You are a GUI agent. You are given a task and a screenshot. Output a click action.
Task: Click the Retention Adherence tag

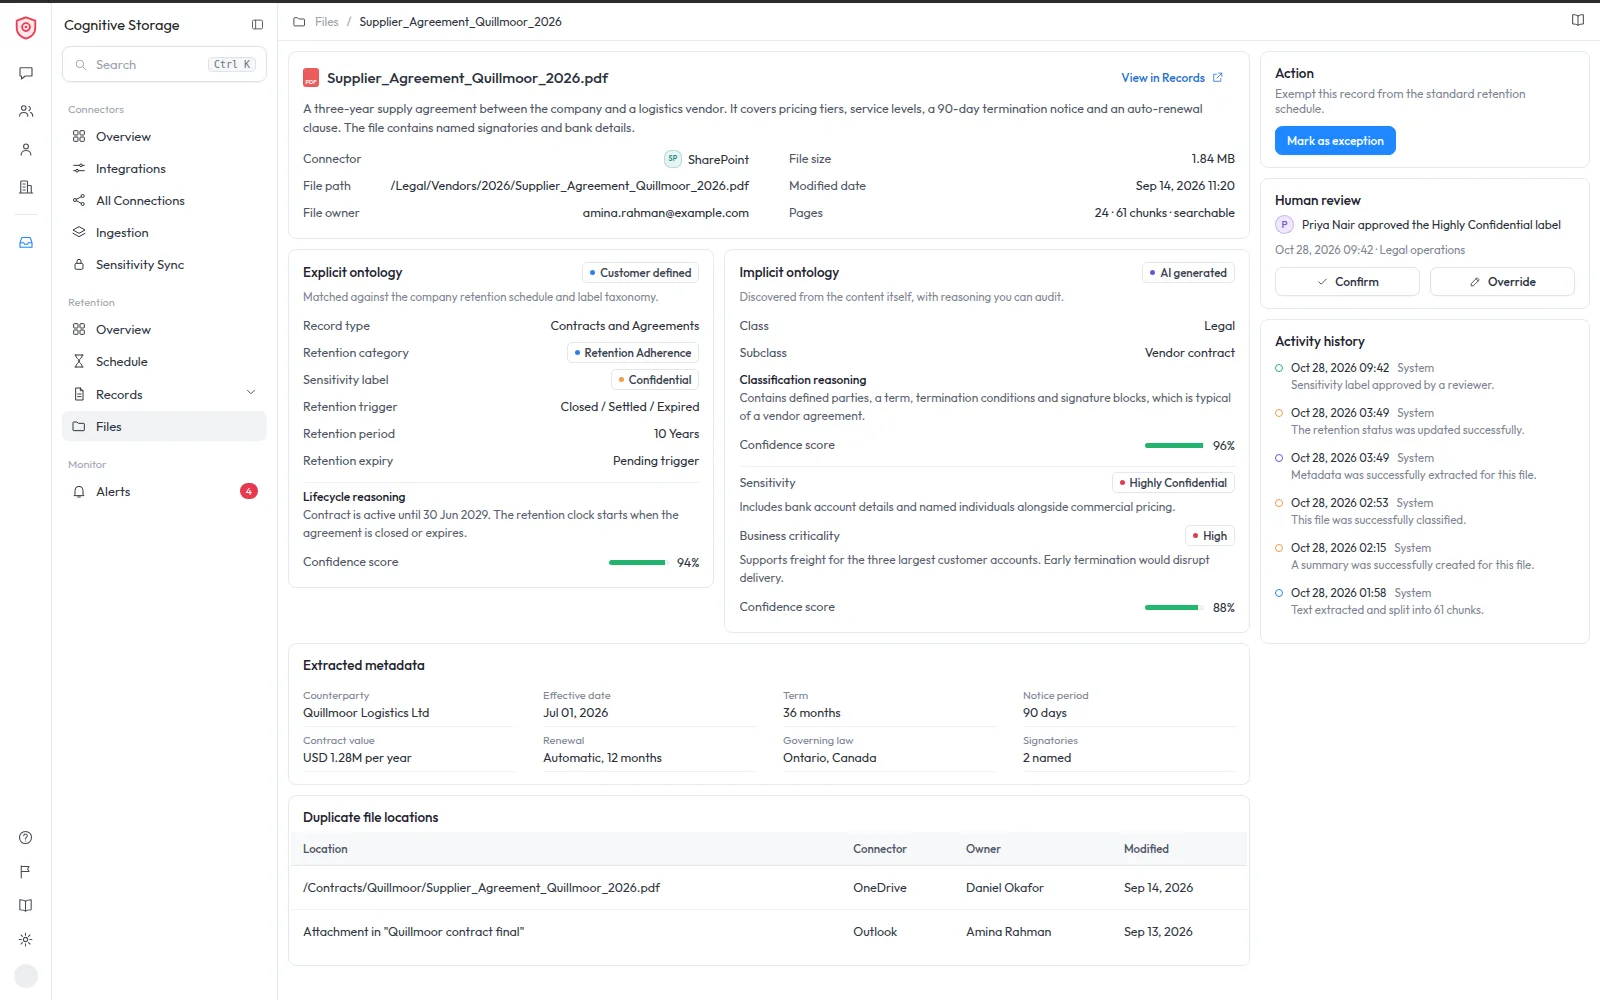(x=633, y=353)
